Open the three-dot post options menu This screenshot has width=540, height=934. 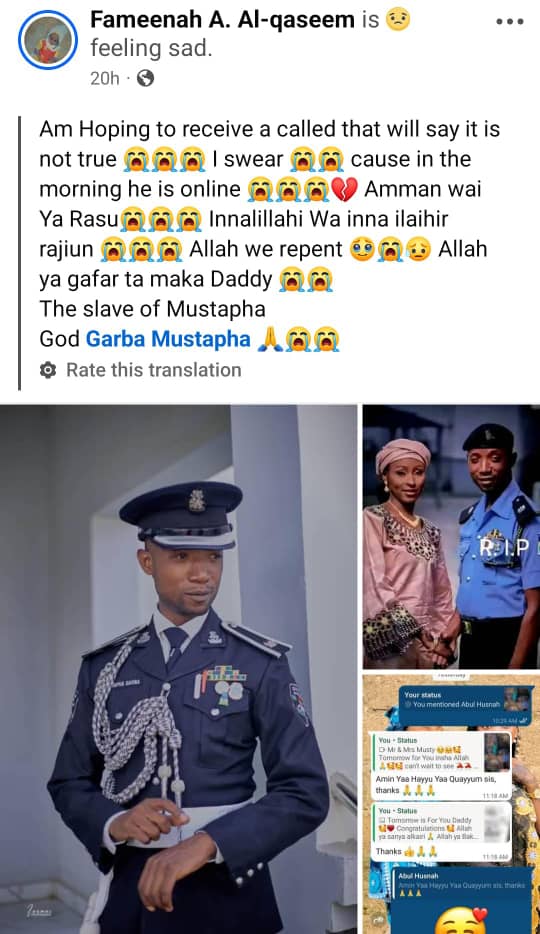click(x=510, y=21)
